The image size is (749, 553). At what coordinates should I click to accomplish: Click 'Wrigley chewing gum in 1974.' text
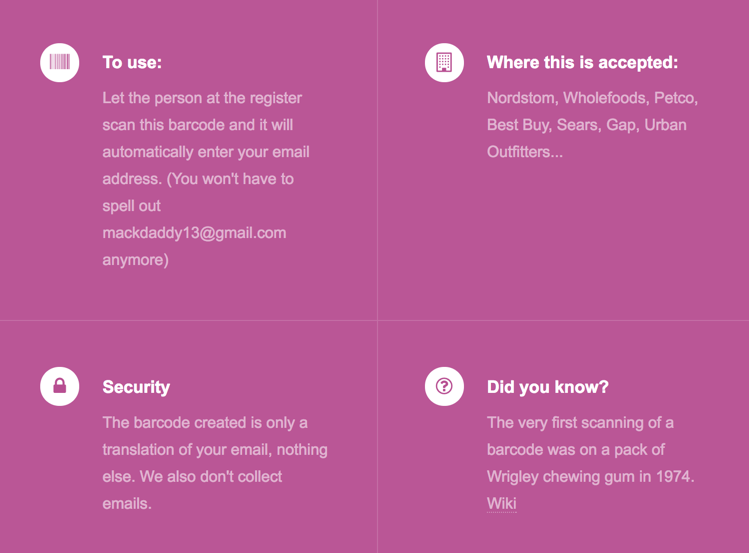[590, 477]
